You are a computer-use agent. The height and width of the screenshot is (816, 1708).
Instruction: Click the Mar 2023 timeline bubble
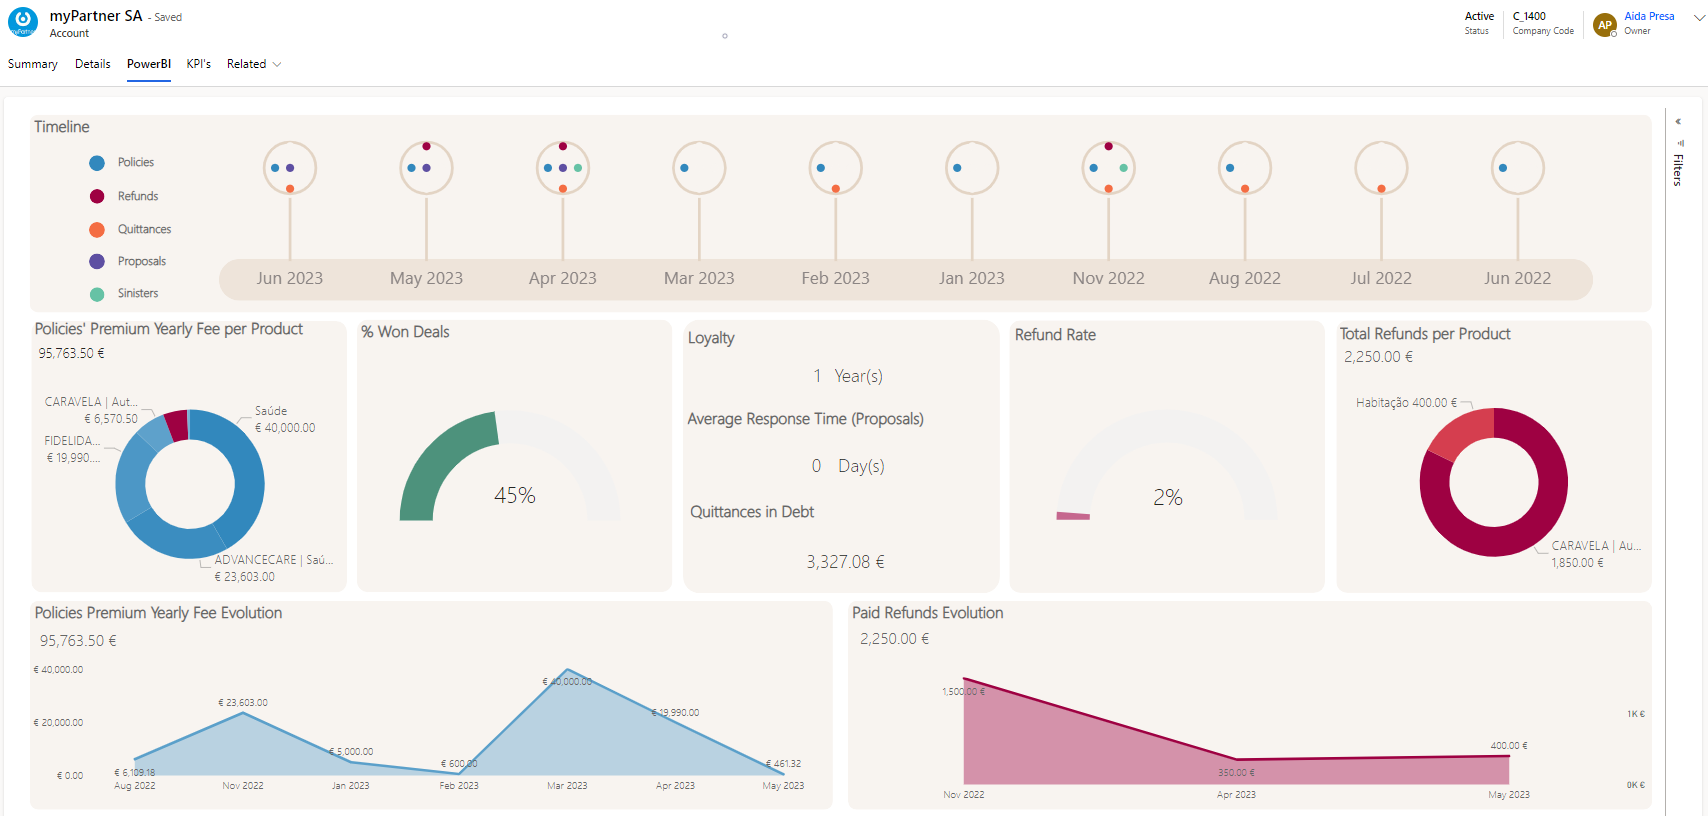coord(699,168)
